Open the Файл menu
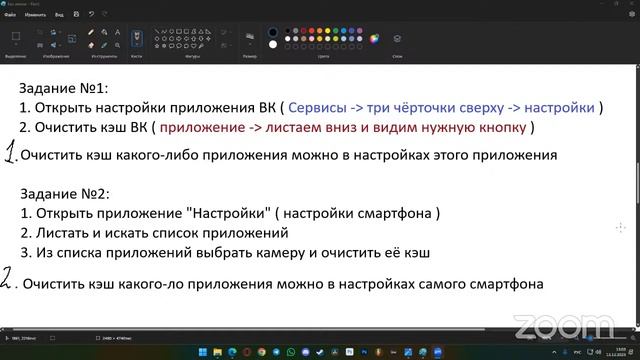The width and height of the screenshot is (640, 360). click(10, 15)
